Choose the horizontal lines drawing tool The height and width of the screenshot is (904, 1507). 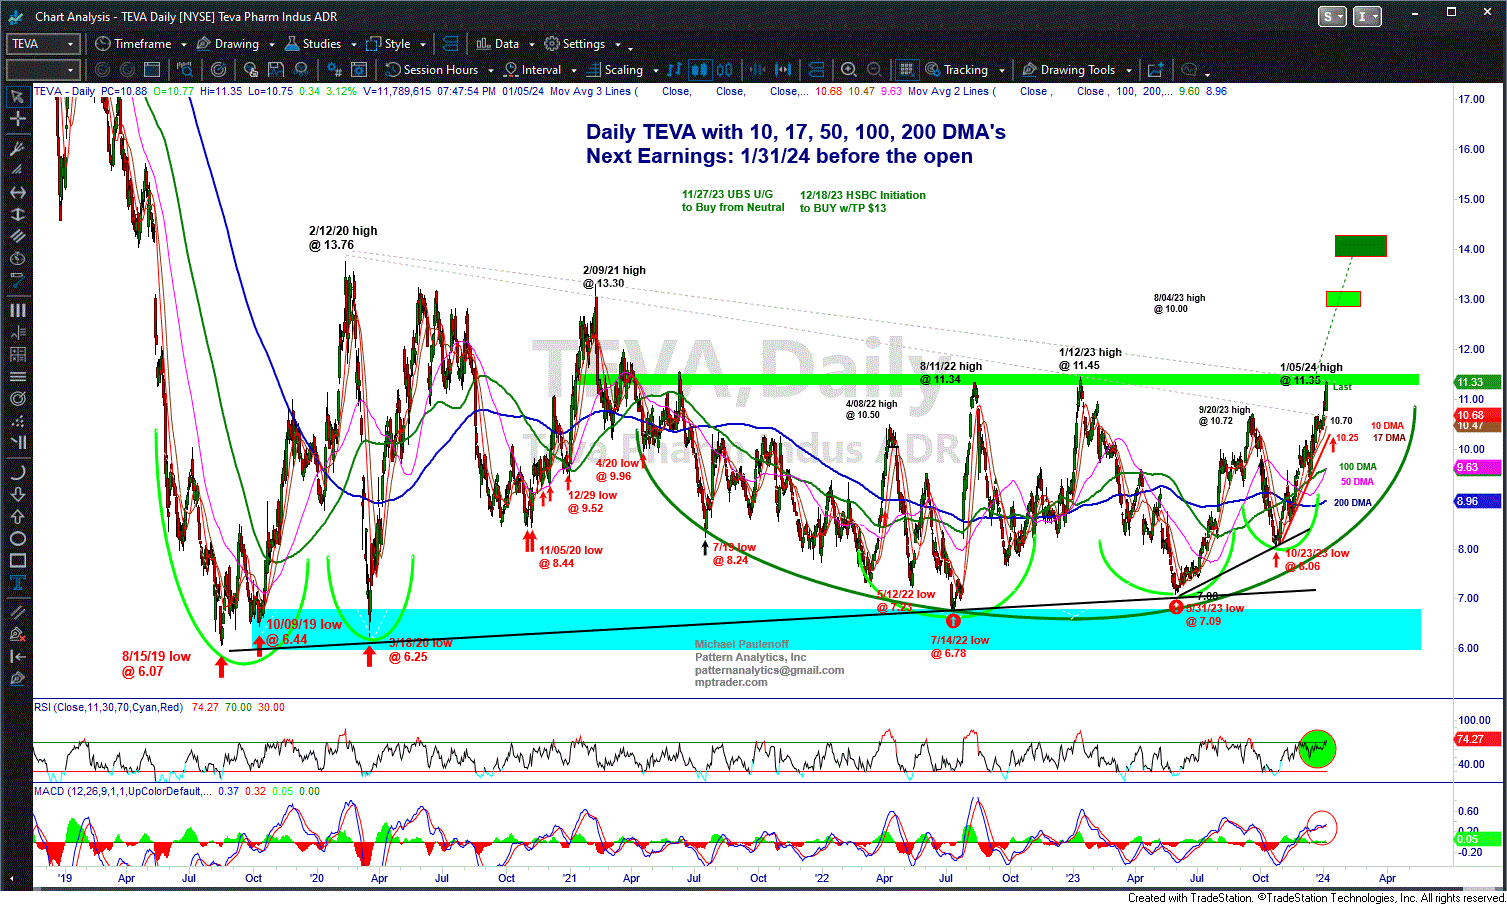pyautogui.click(x=17, y=376)
